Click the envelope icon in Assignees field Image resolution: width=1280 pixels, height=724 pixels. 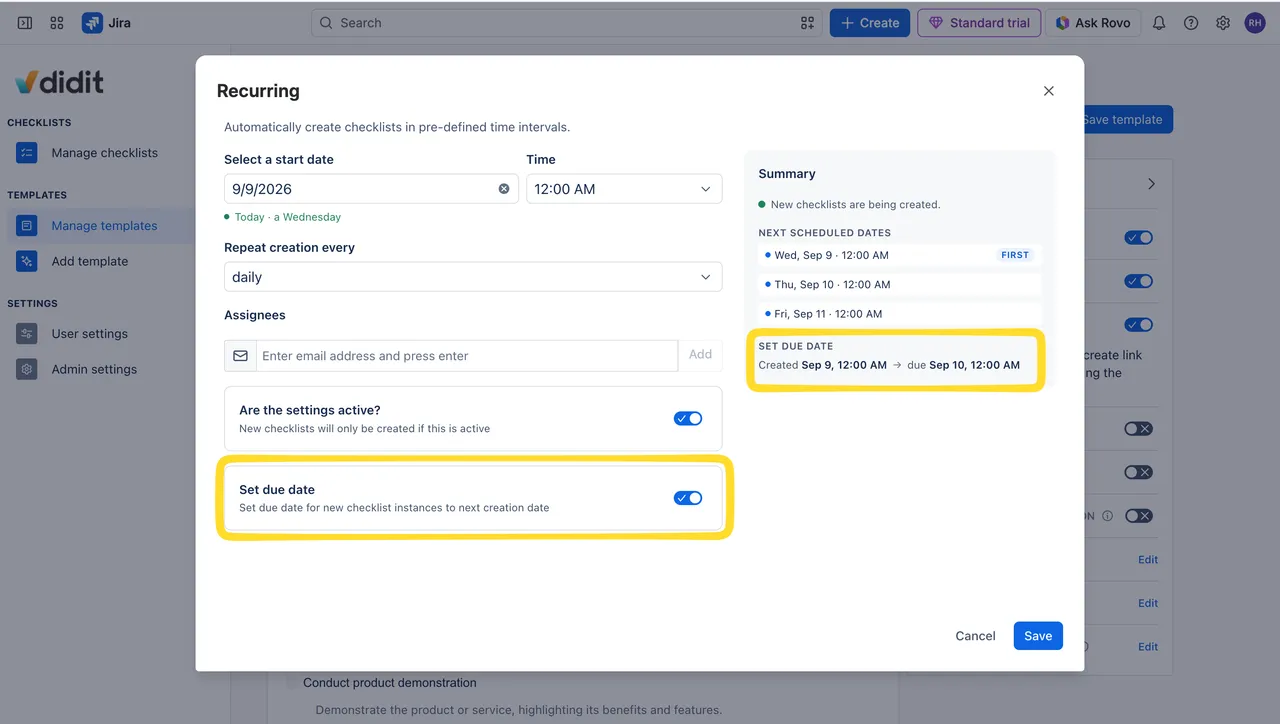(240, 356)
